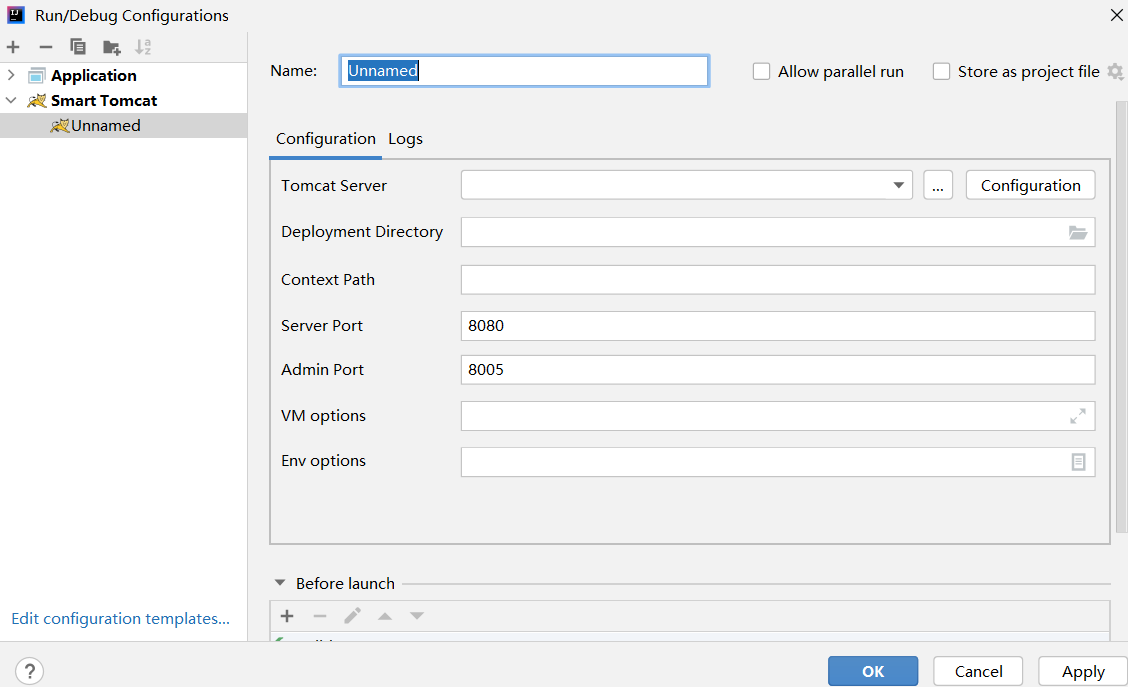The image size is (1128, 687).
Task: Select the Unnamed Smart Tomcat configuration
Action: (105, 125)
